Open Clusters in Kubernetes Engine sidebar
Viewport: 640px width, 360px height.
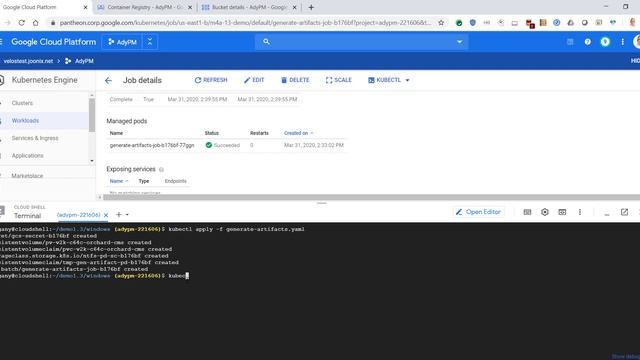pyautogui.click(x=22, y=103)
